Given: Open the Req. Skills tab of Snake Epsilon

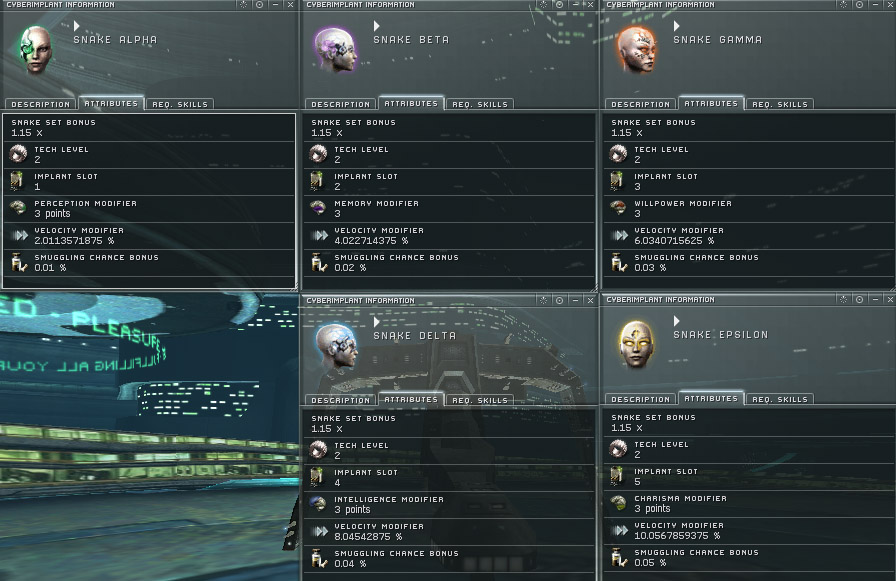Looking at the screenshot, I should pos(780,399).
